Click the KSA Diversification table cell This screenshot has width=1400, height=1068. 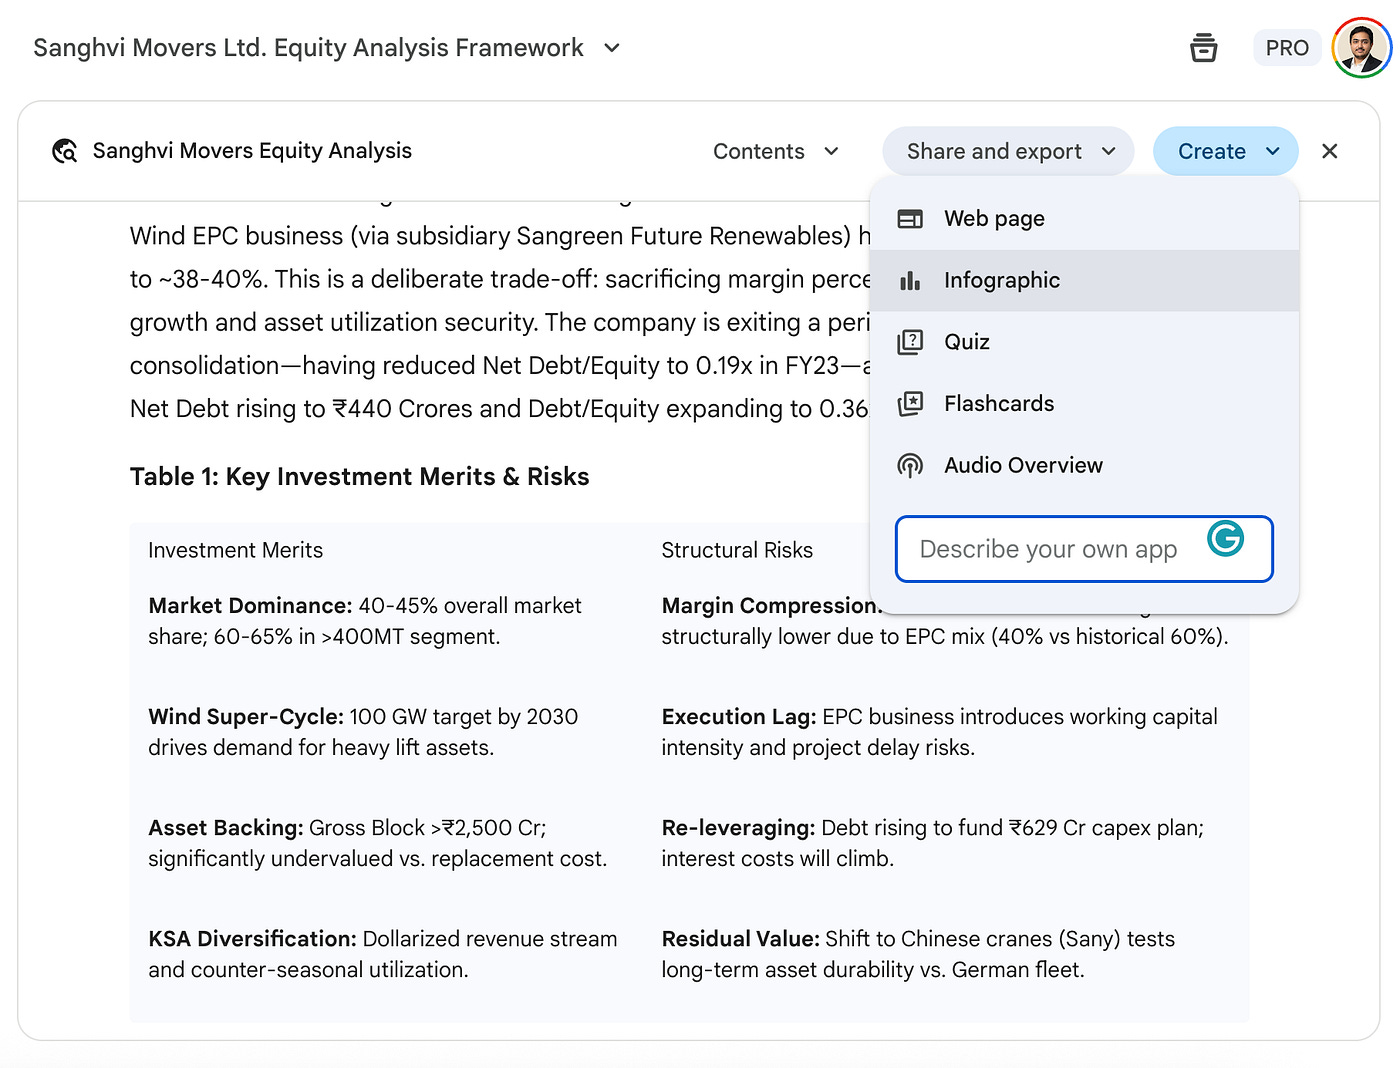pyautogui.click(x=382, y=954)
